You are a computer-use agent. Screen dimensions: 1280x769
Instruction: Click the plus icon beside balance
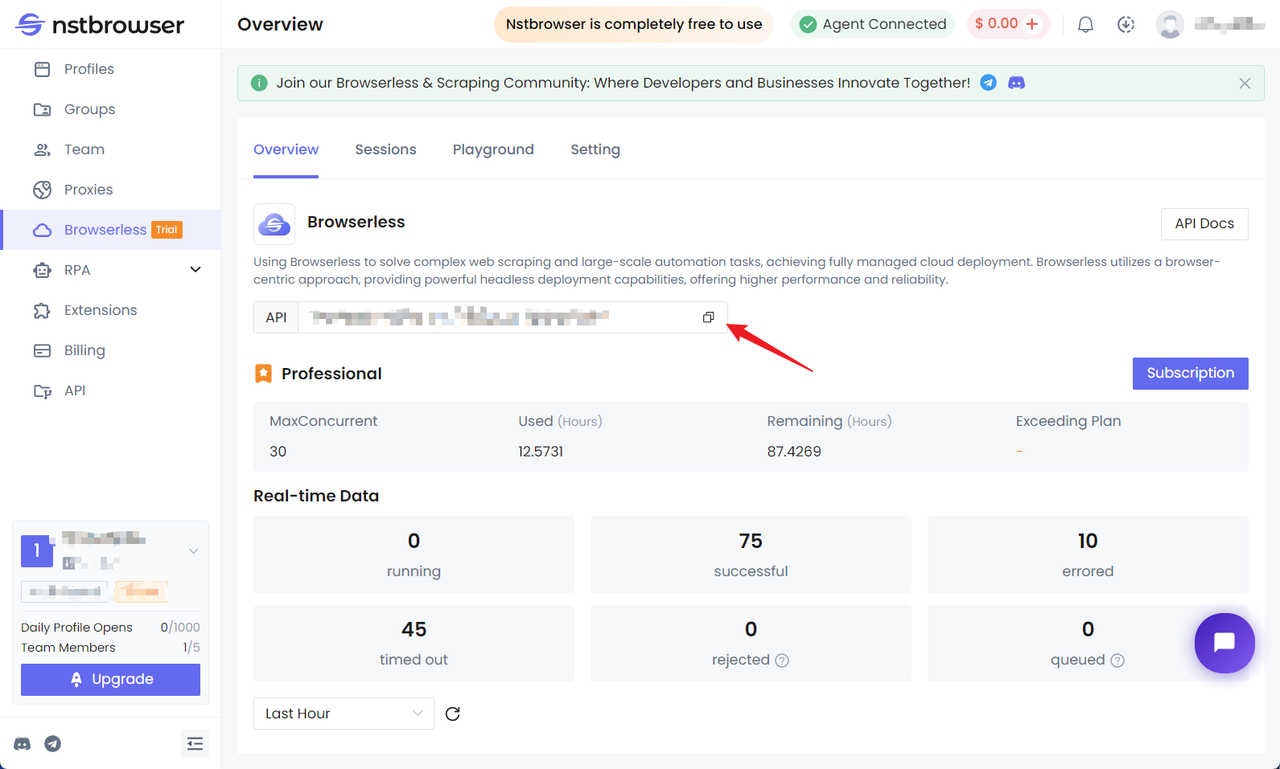pyautogui.click(x=1032, y=24)
